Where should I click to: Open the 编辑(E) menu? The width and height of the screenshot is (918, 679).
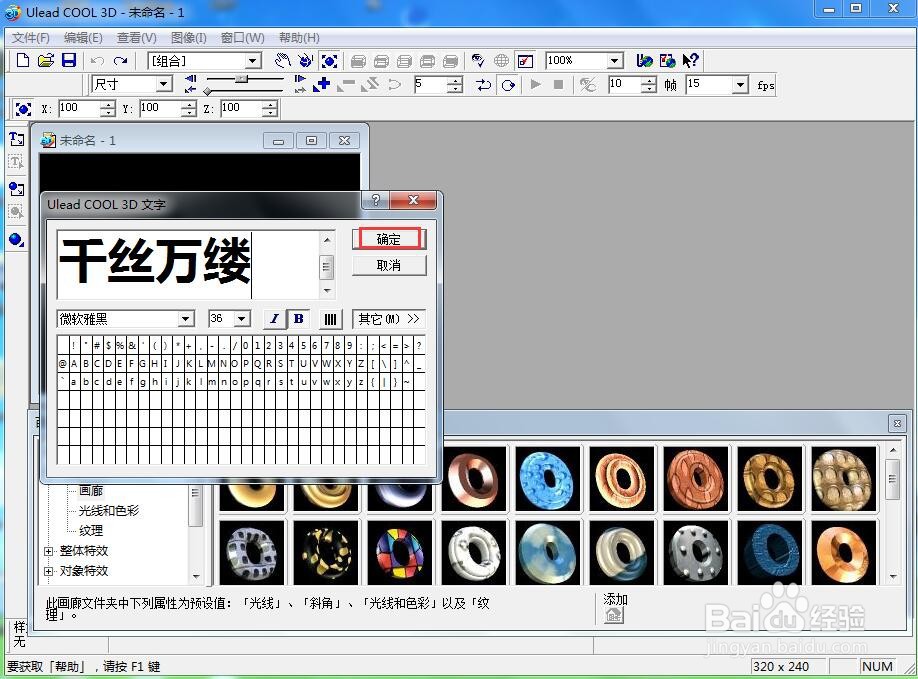click(83, 37)
